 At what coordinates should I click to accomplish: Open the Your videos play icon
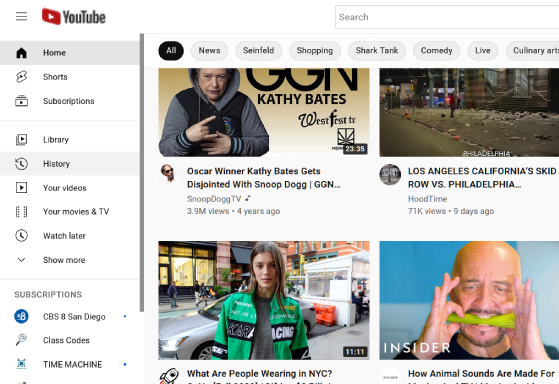click(21, 188)
